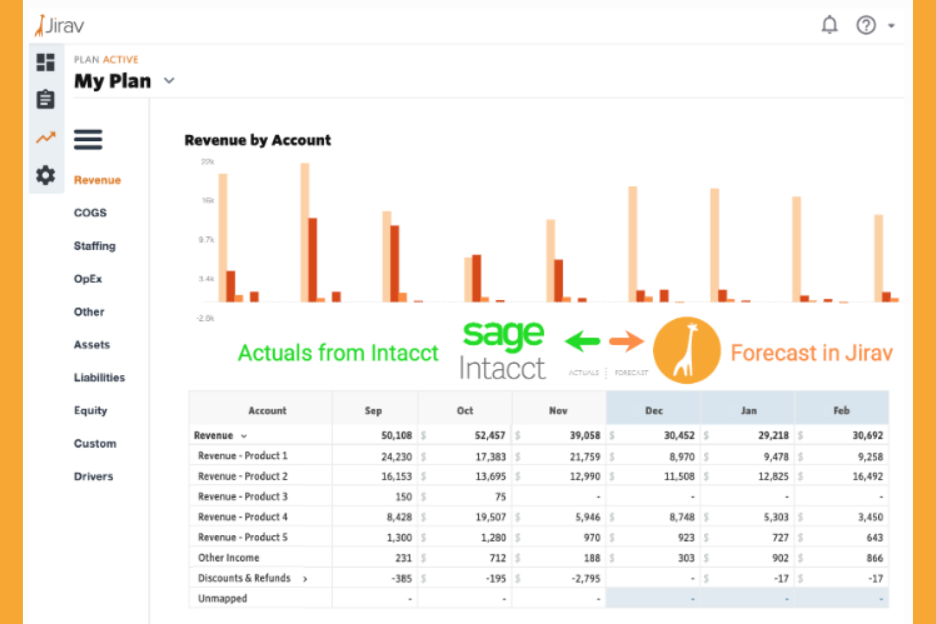Open the Drivers section link

(93, 477)
